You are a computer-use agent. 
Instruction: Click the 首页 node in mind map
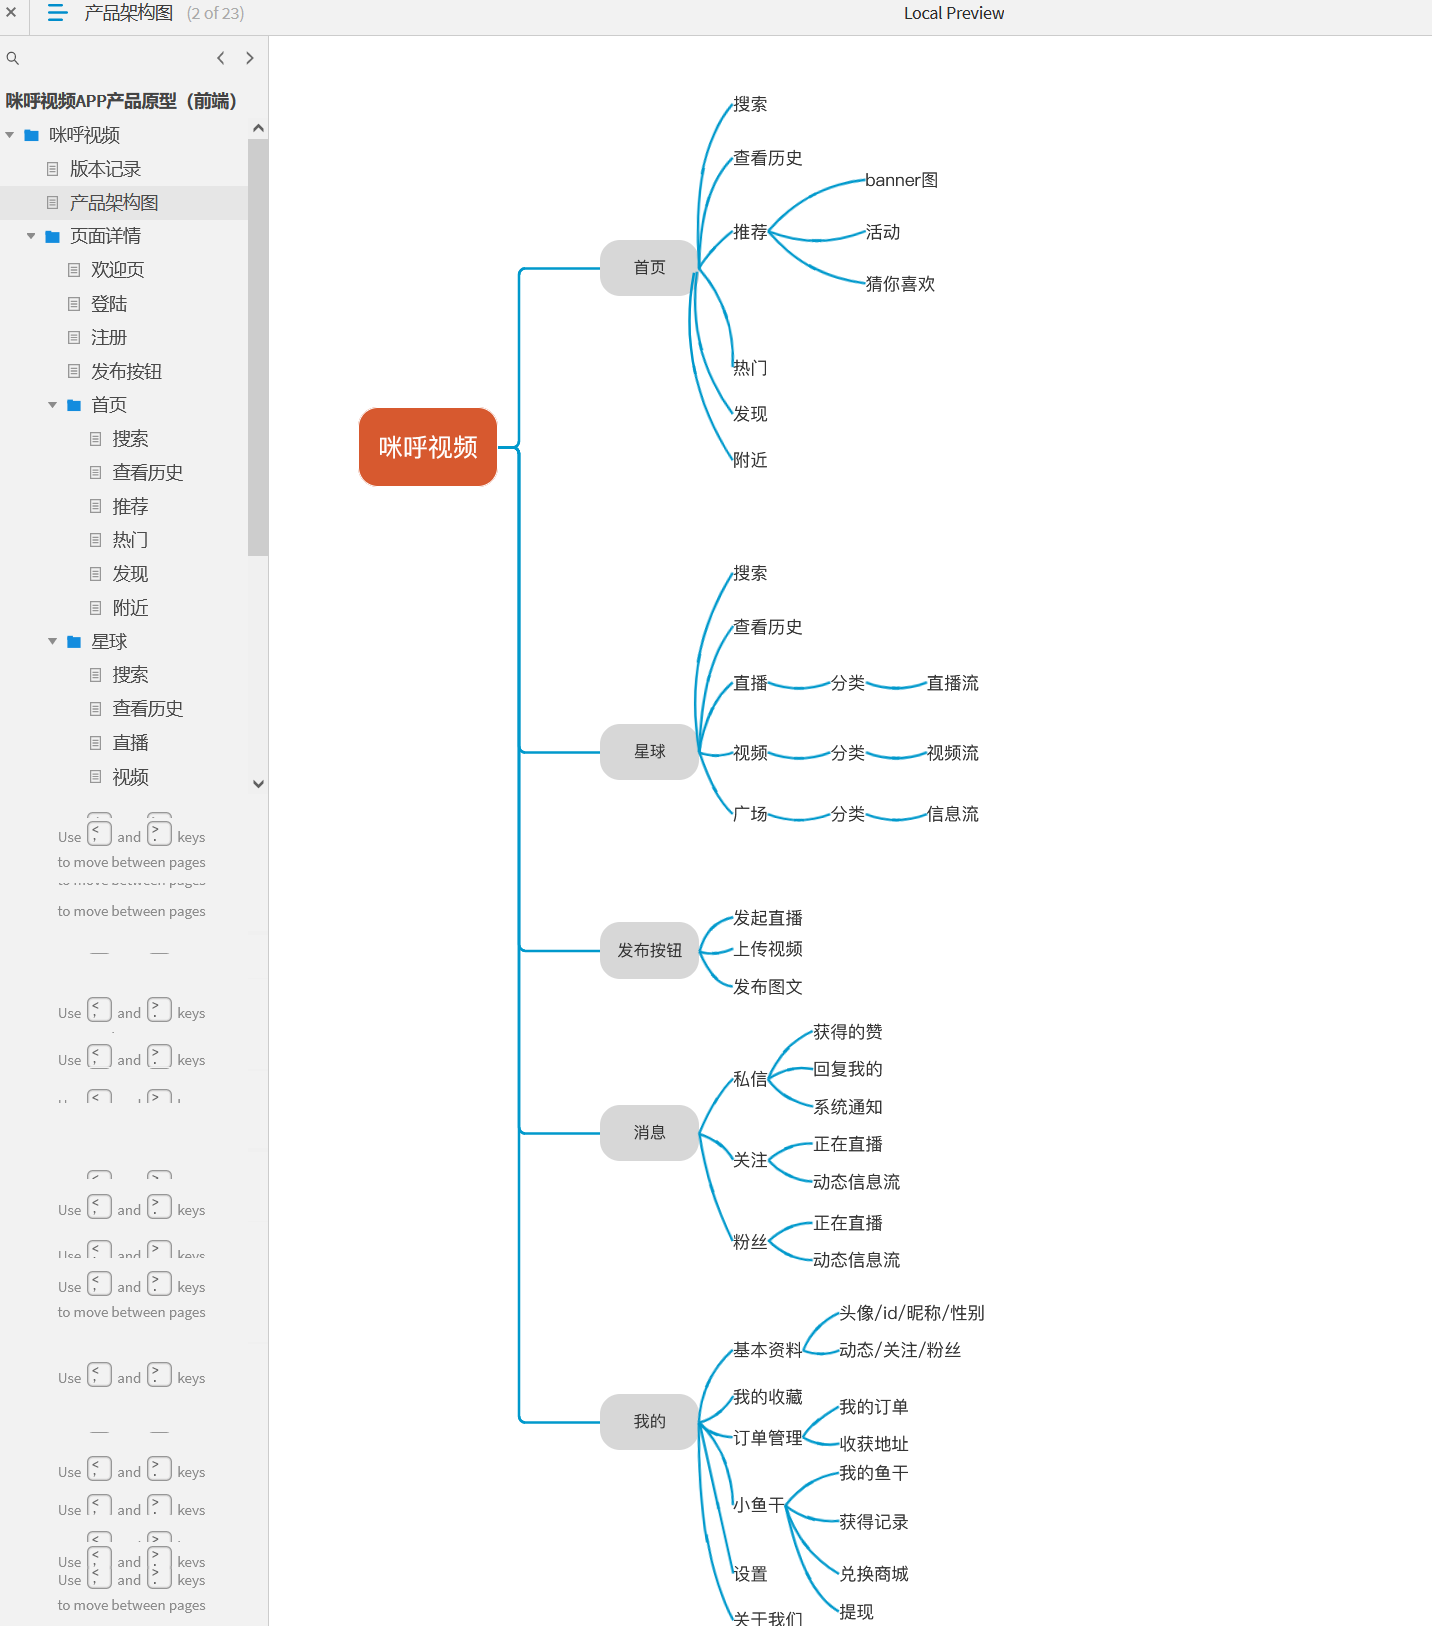649,268
